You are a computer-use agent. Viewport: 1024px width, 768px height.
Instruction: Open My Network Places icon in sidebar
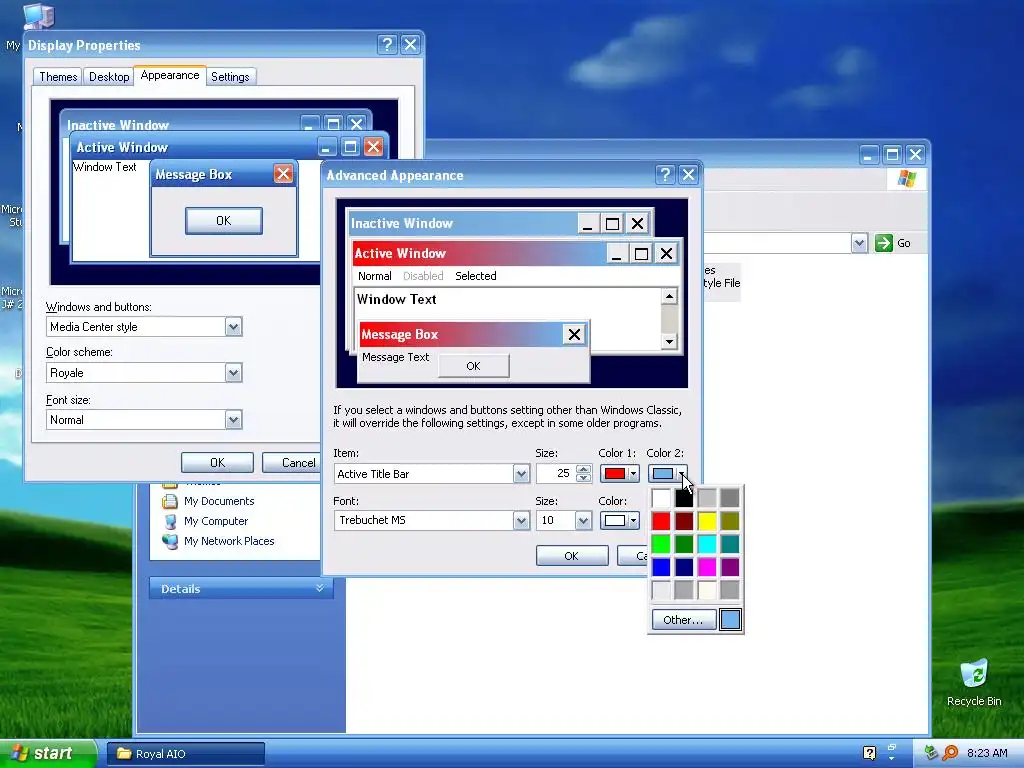(x=170, y=541)
